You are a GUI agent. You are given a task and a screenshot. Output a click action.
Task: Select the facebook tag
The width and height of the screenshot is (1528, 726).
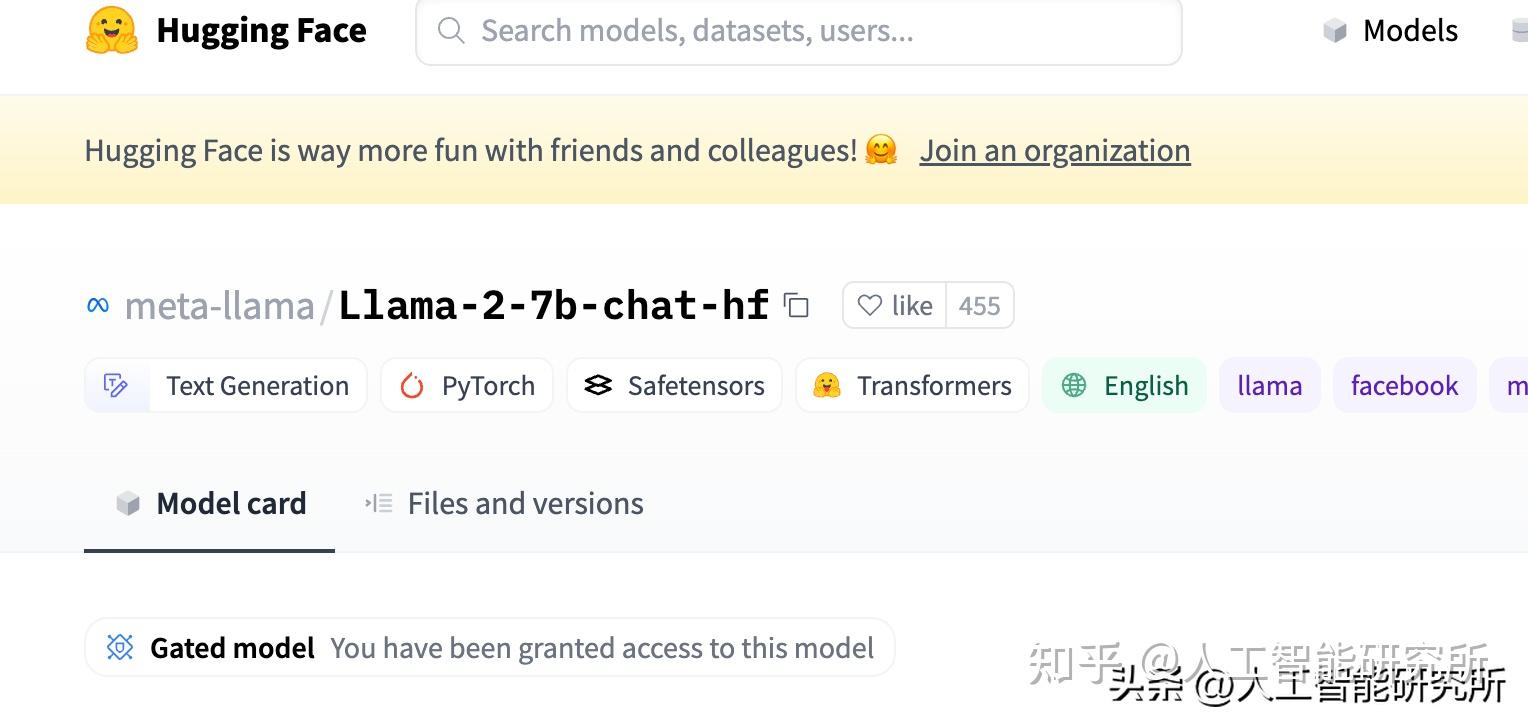(x=1404, y=386)
